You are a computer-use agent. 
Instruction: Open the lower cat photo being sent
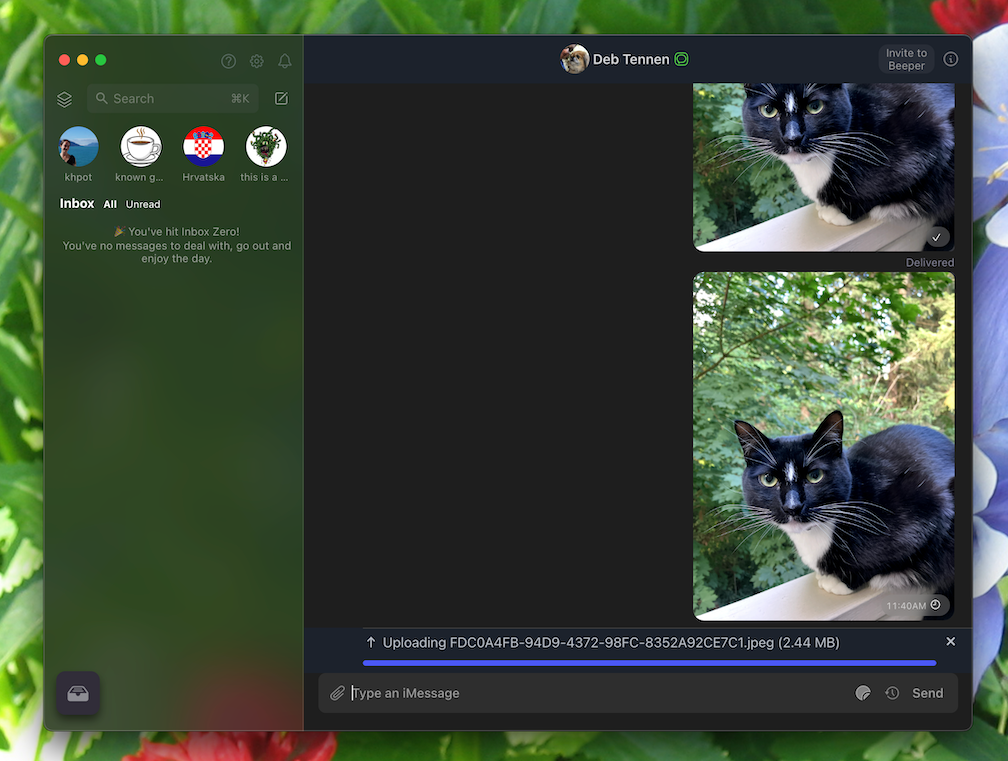point(824,447)
